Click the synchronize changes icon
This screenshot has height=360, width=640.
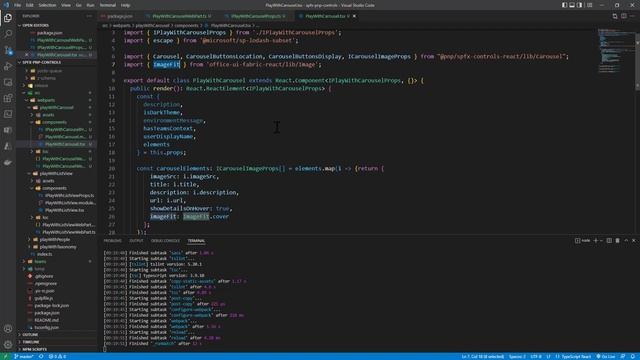41,356
